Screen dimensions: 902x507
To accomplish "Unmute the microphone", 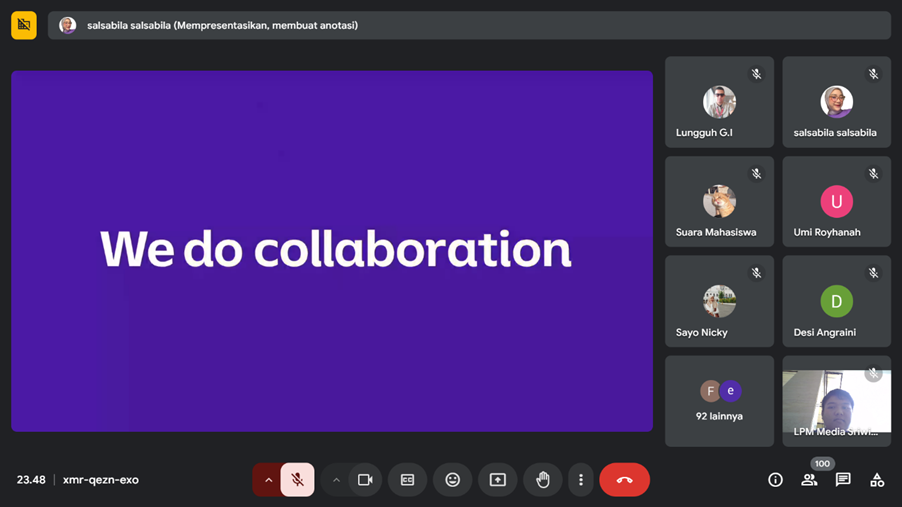I will [x=297, y=480].
